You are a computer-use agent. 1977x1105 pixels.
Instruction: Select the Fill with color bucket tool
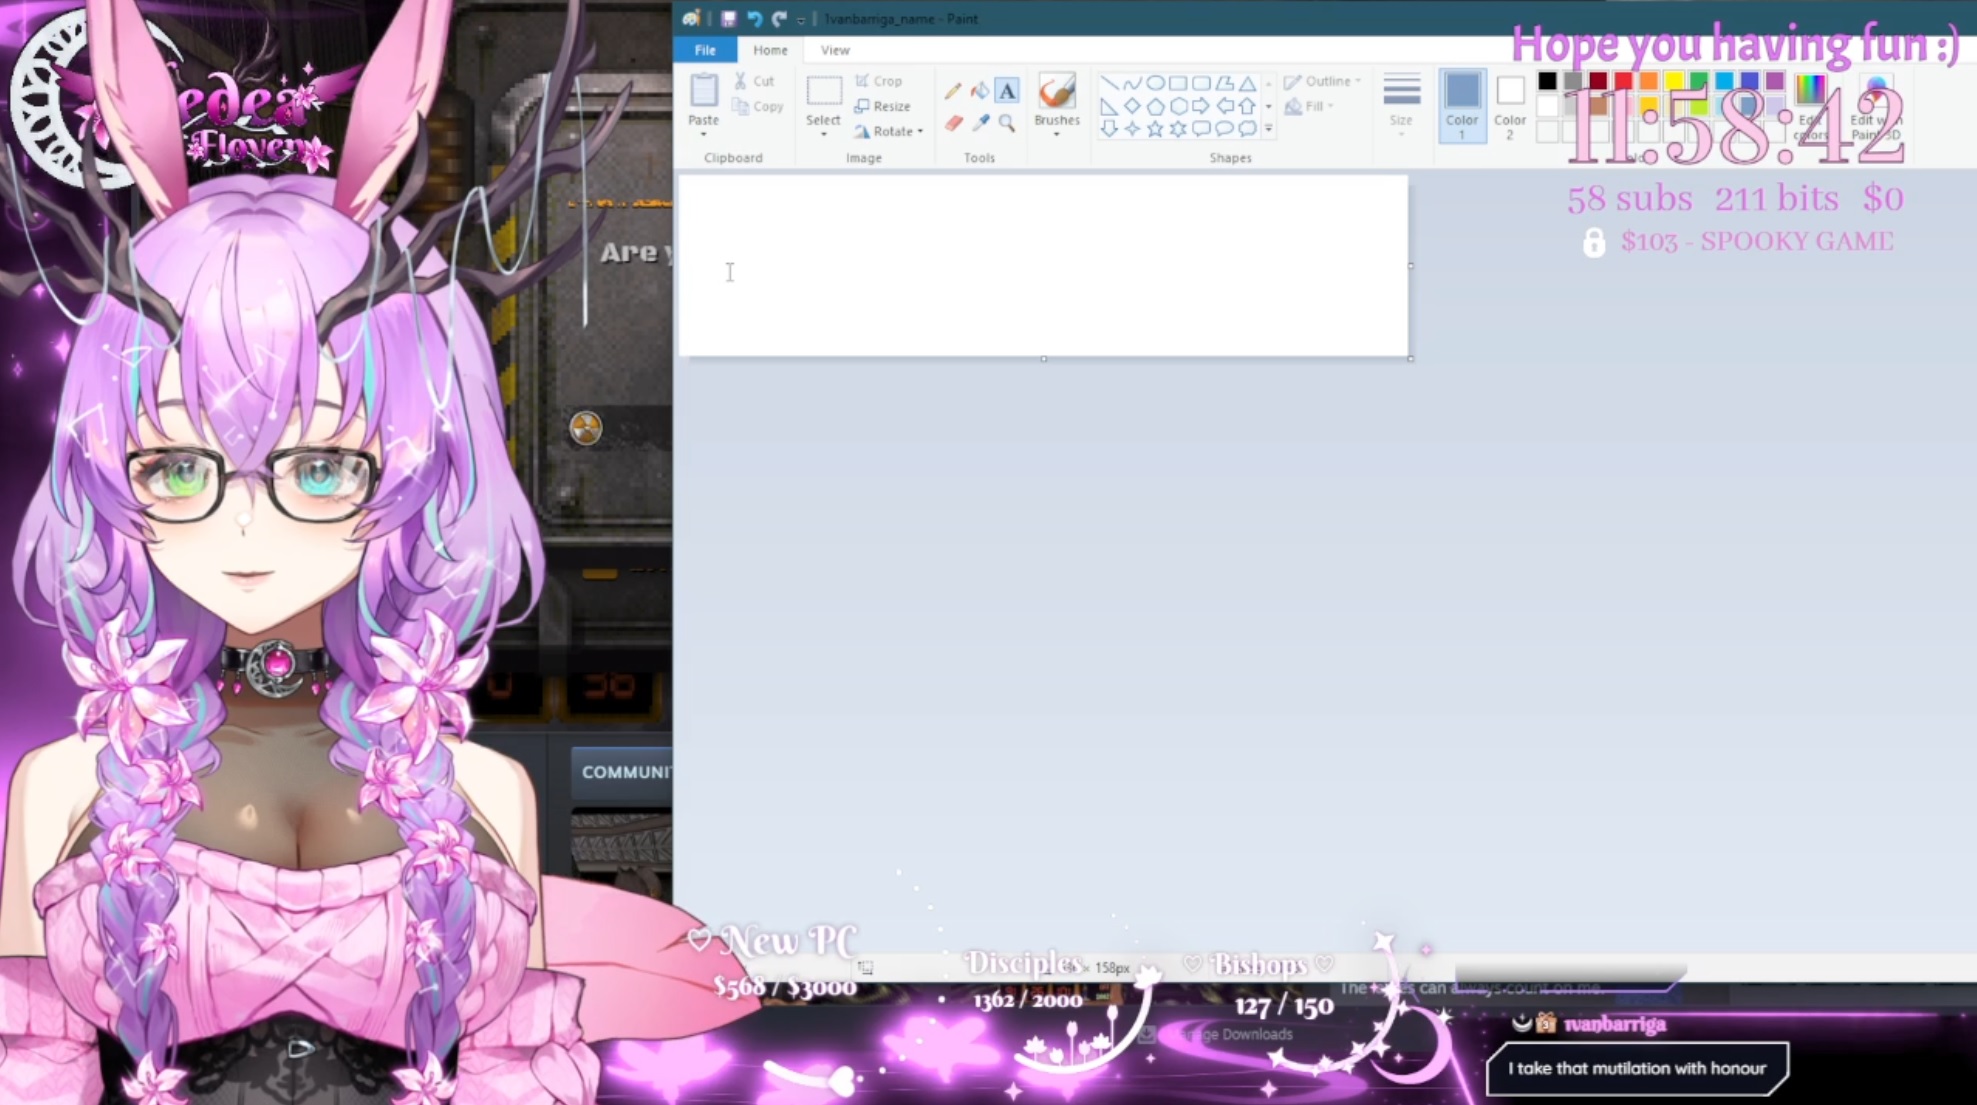pos(980,91)
